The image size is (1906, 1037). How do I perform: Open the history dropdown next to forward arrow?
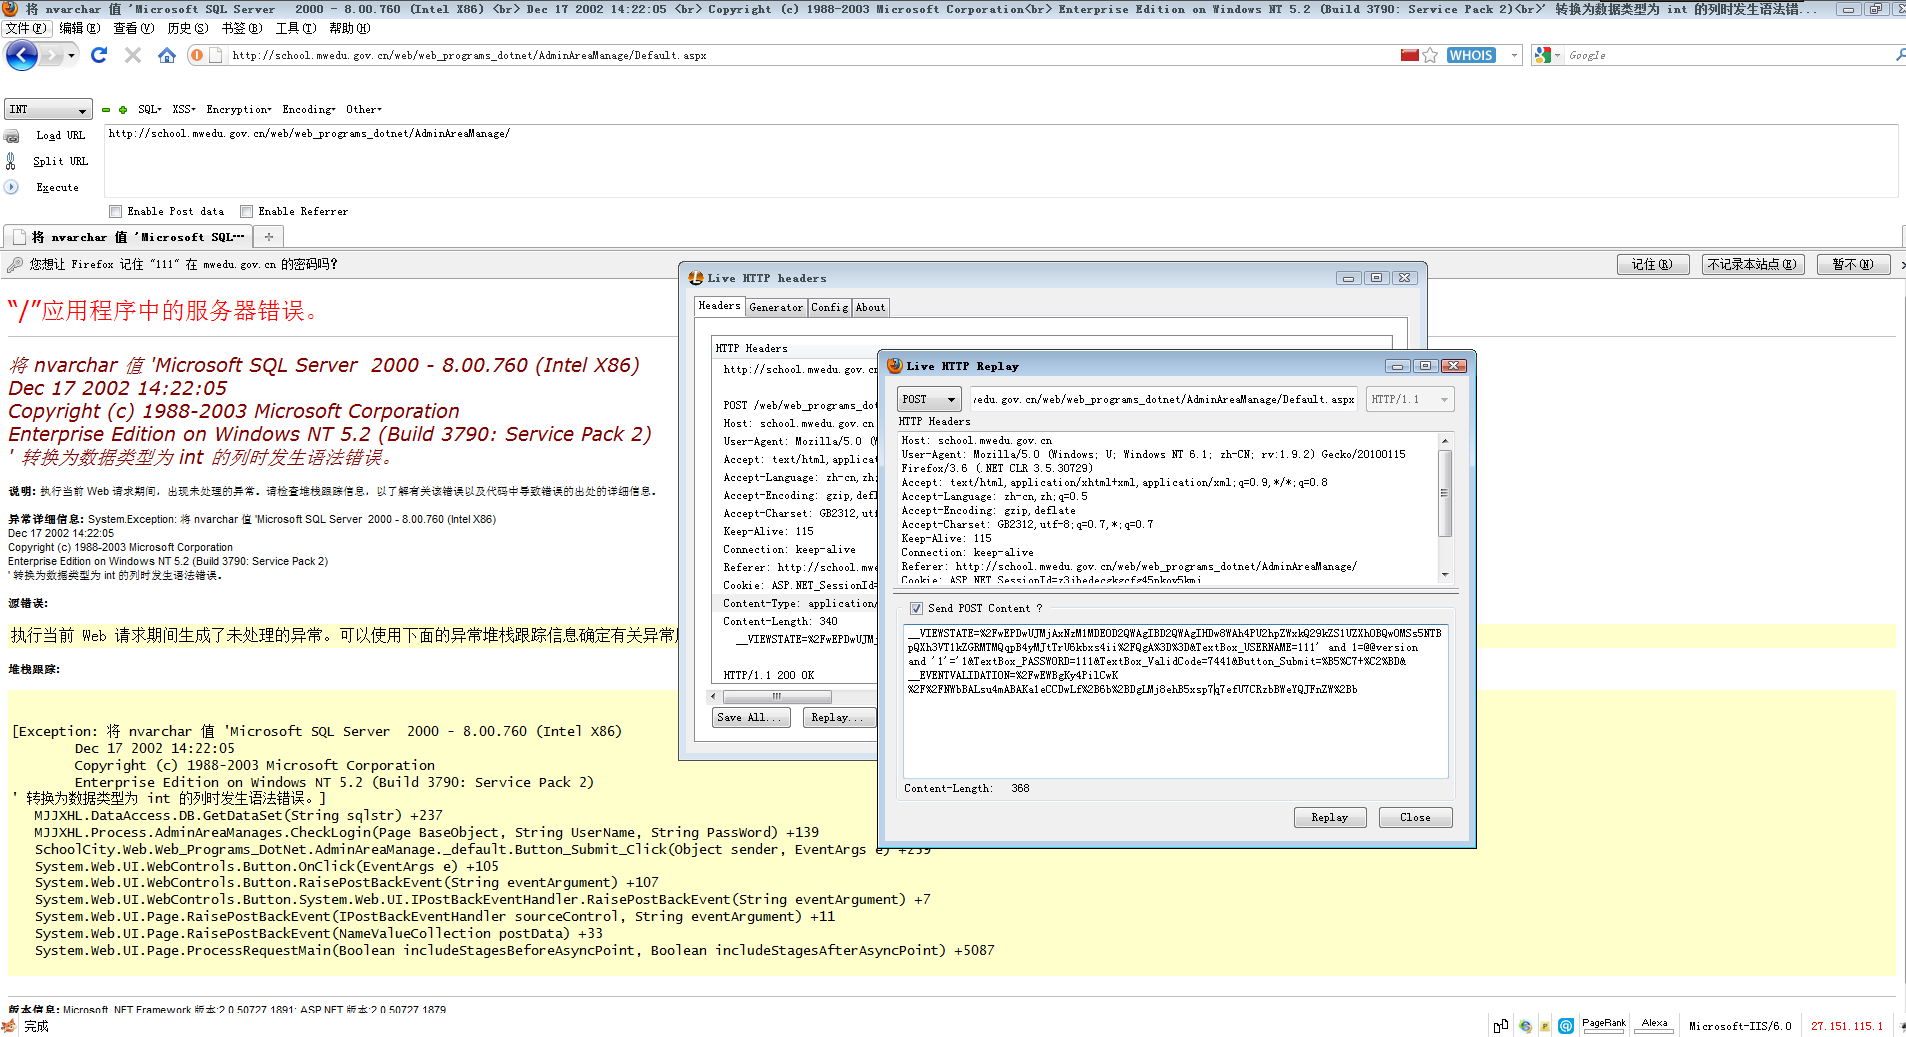(x=71, y=55)
